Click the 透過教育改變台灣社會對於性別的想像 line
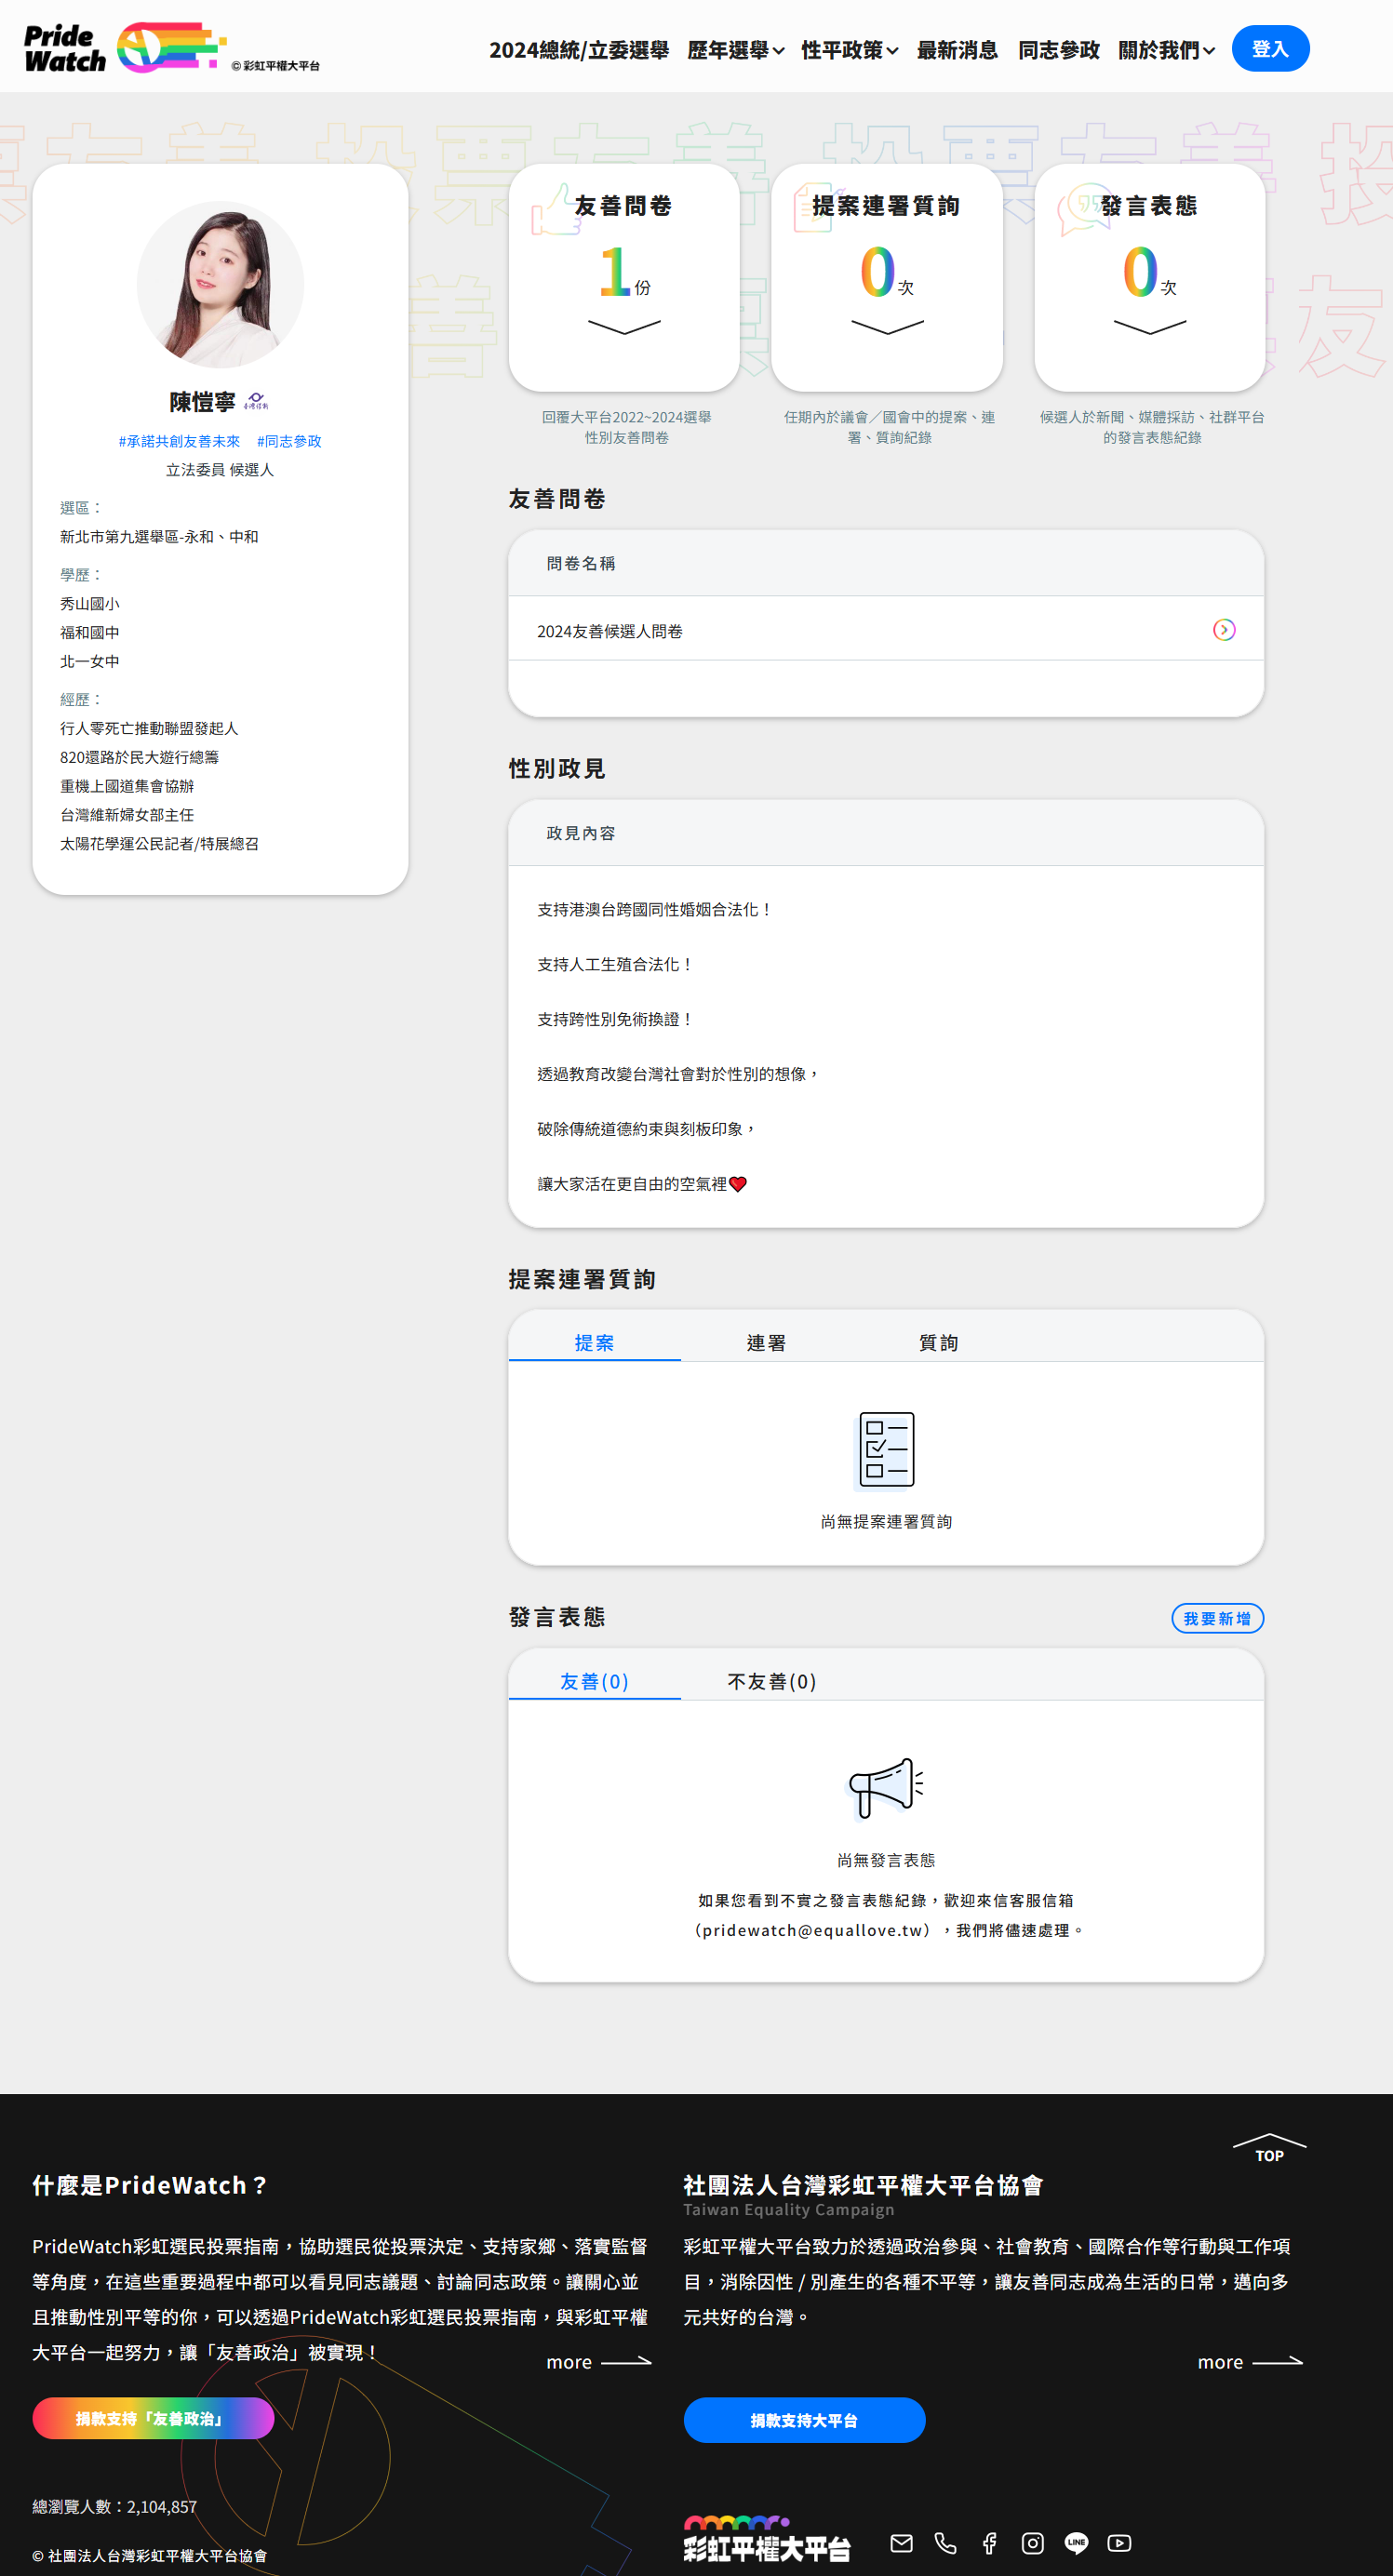Viewport: 1393px width, 2576px height. 679,1074
